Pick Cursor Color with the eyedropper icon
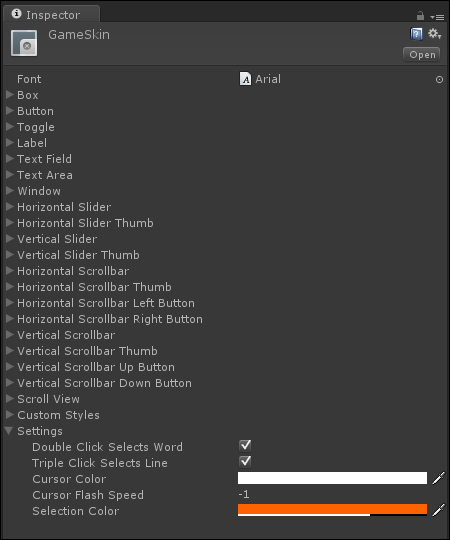Image resolution: width=450 pixels, height=540 pixels. pos(438,478)
